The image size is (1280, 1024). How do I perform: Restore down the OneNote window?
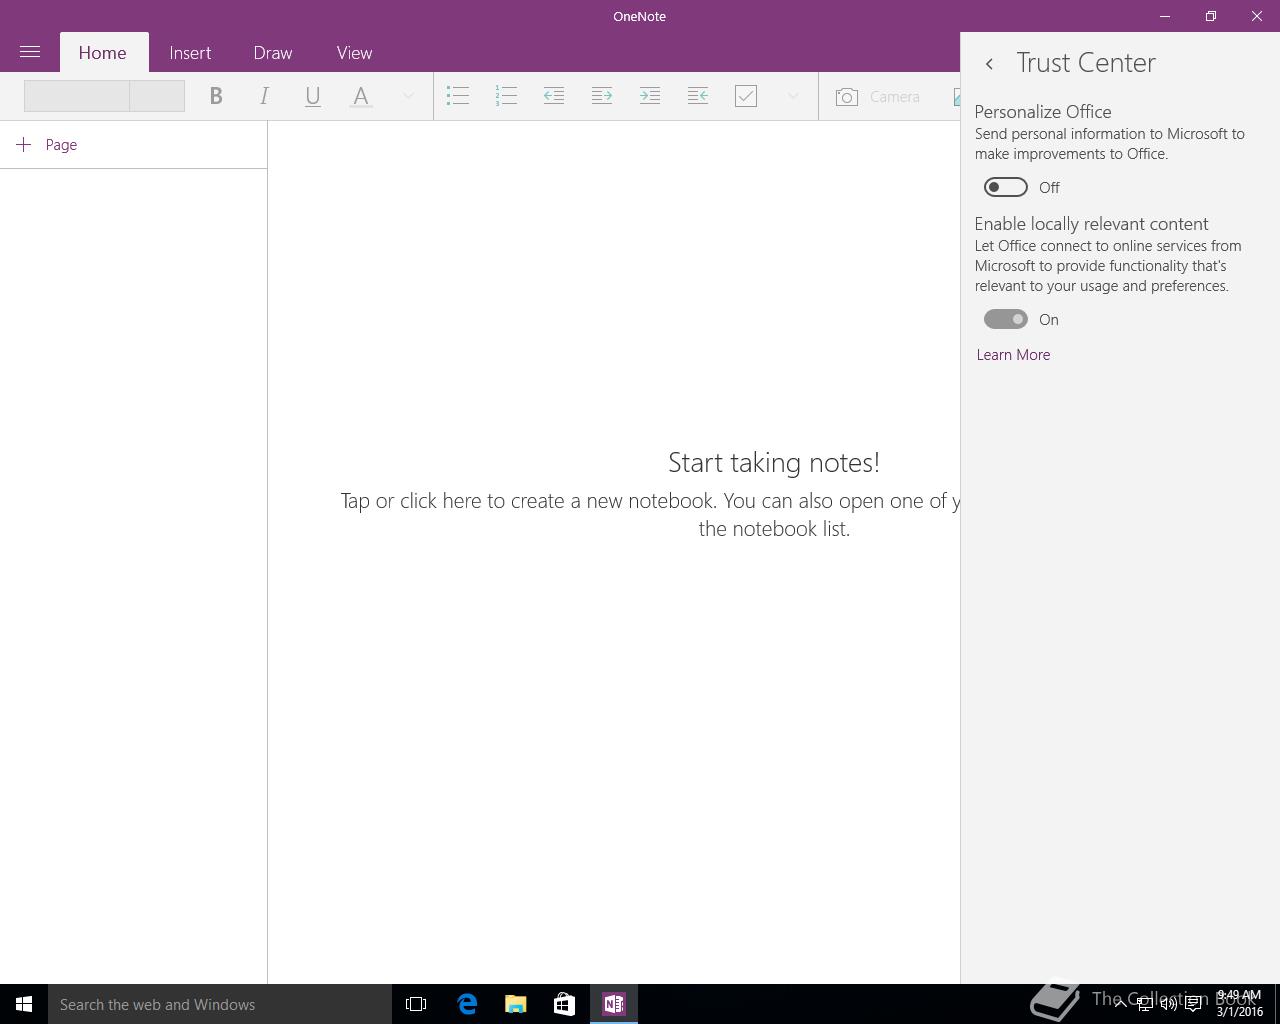pos(1211,16)
